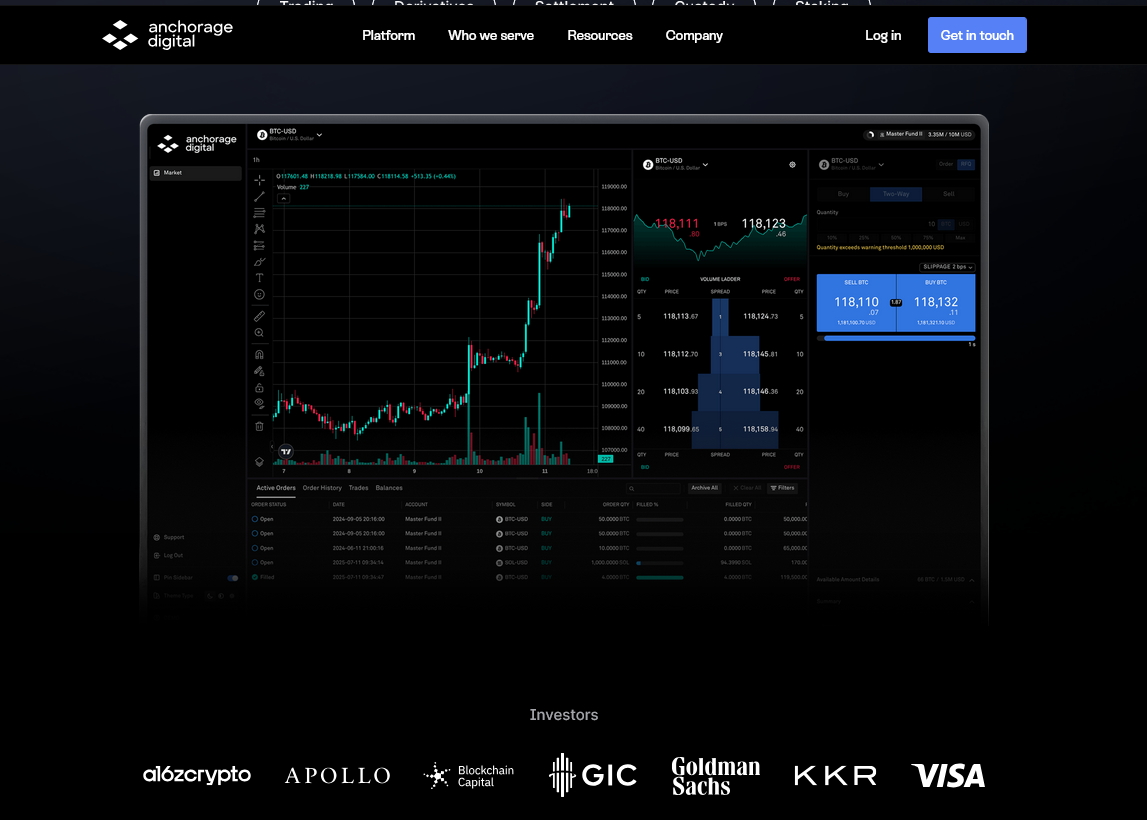The image size is (1147, 820).
Task: Click the Anchorage Digital logo inside app
Action: 198,143
